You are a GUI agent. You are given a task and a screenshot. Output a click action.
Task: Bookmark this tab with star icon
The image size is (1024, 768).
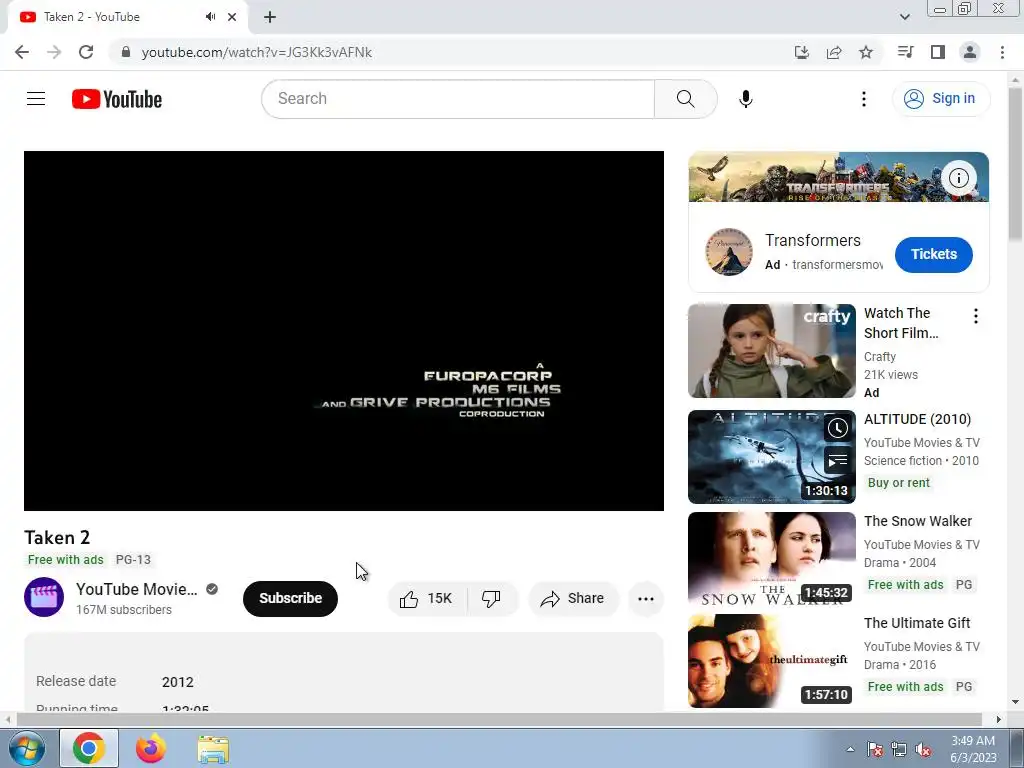click(x=866, y=52)
